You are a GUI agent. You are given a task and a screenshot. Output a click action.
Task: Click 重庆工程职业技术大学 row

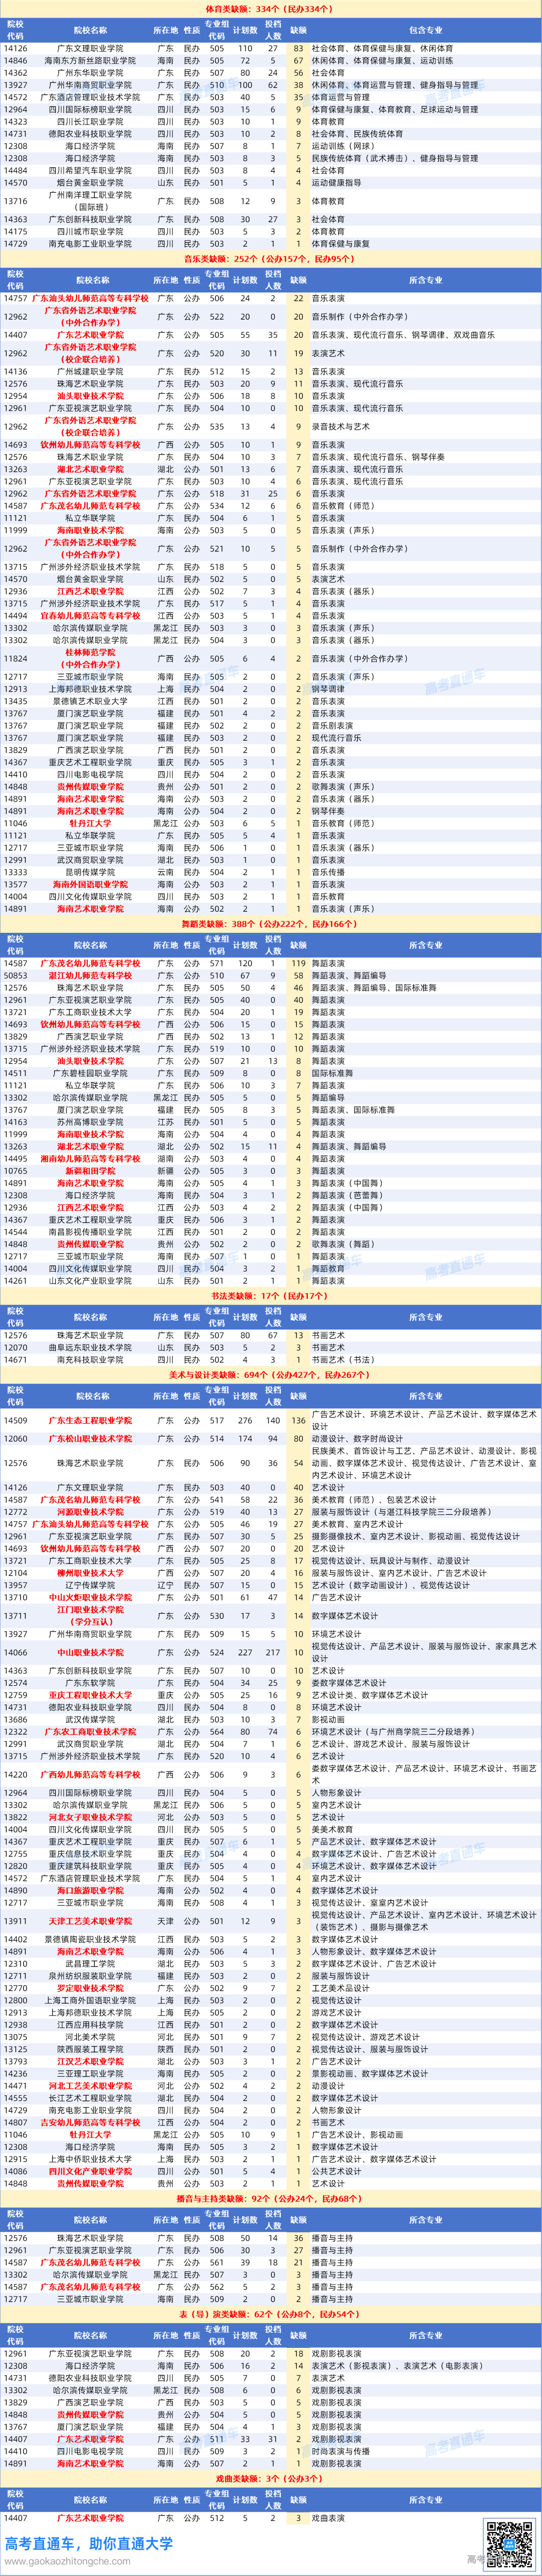click(270, 1695)
